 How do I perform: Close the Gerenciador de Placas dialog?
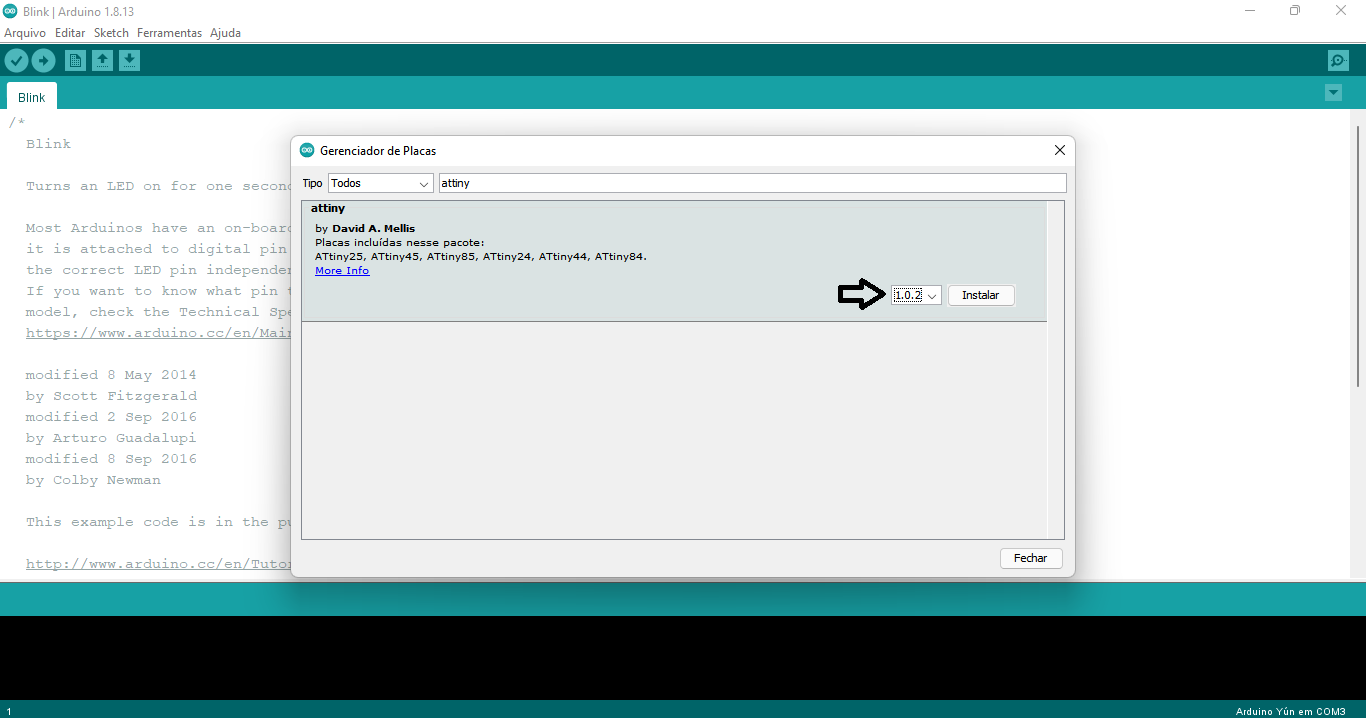1060,151
